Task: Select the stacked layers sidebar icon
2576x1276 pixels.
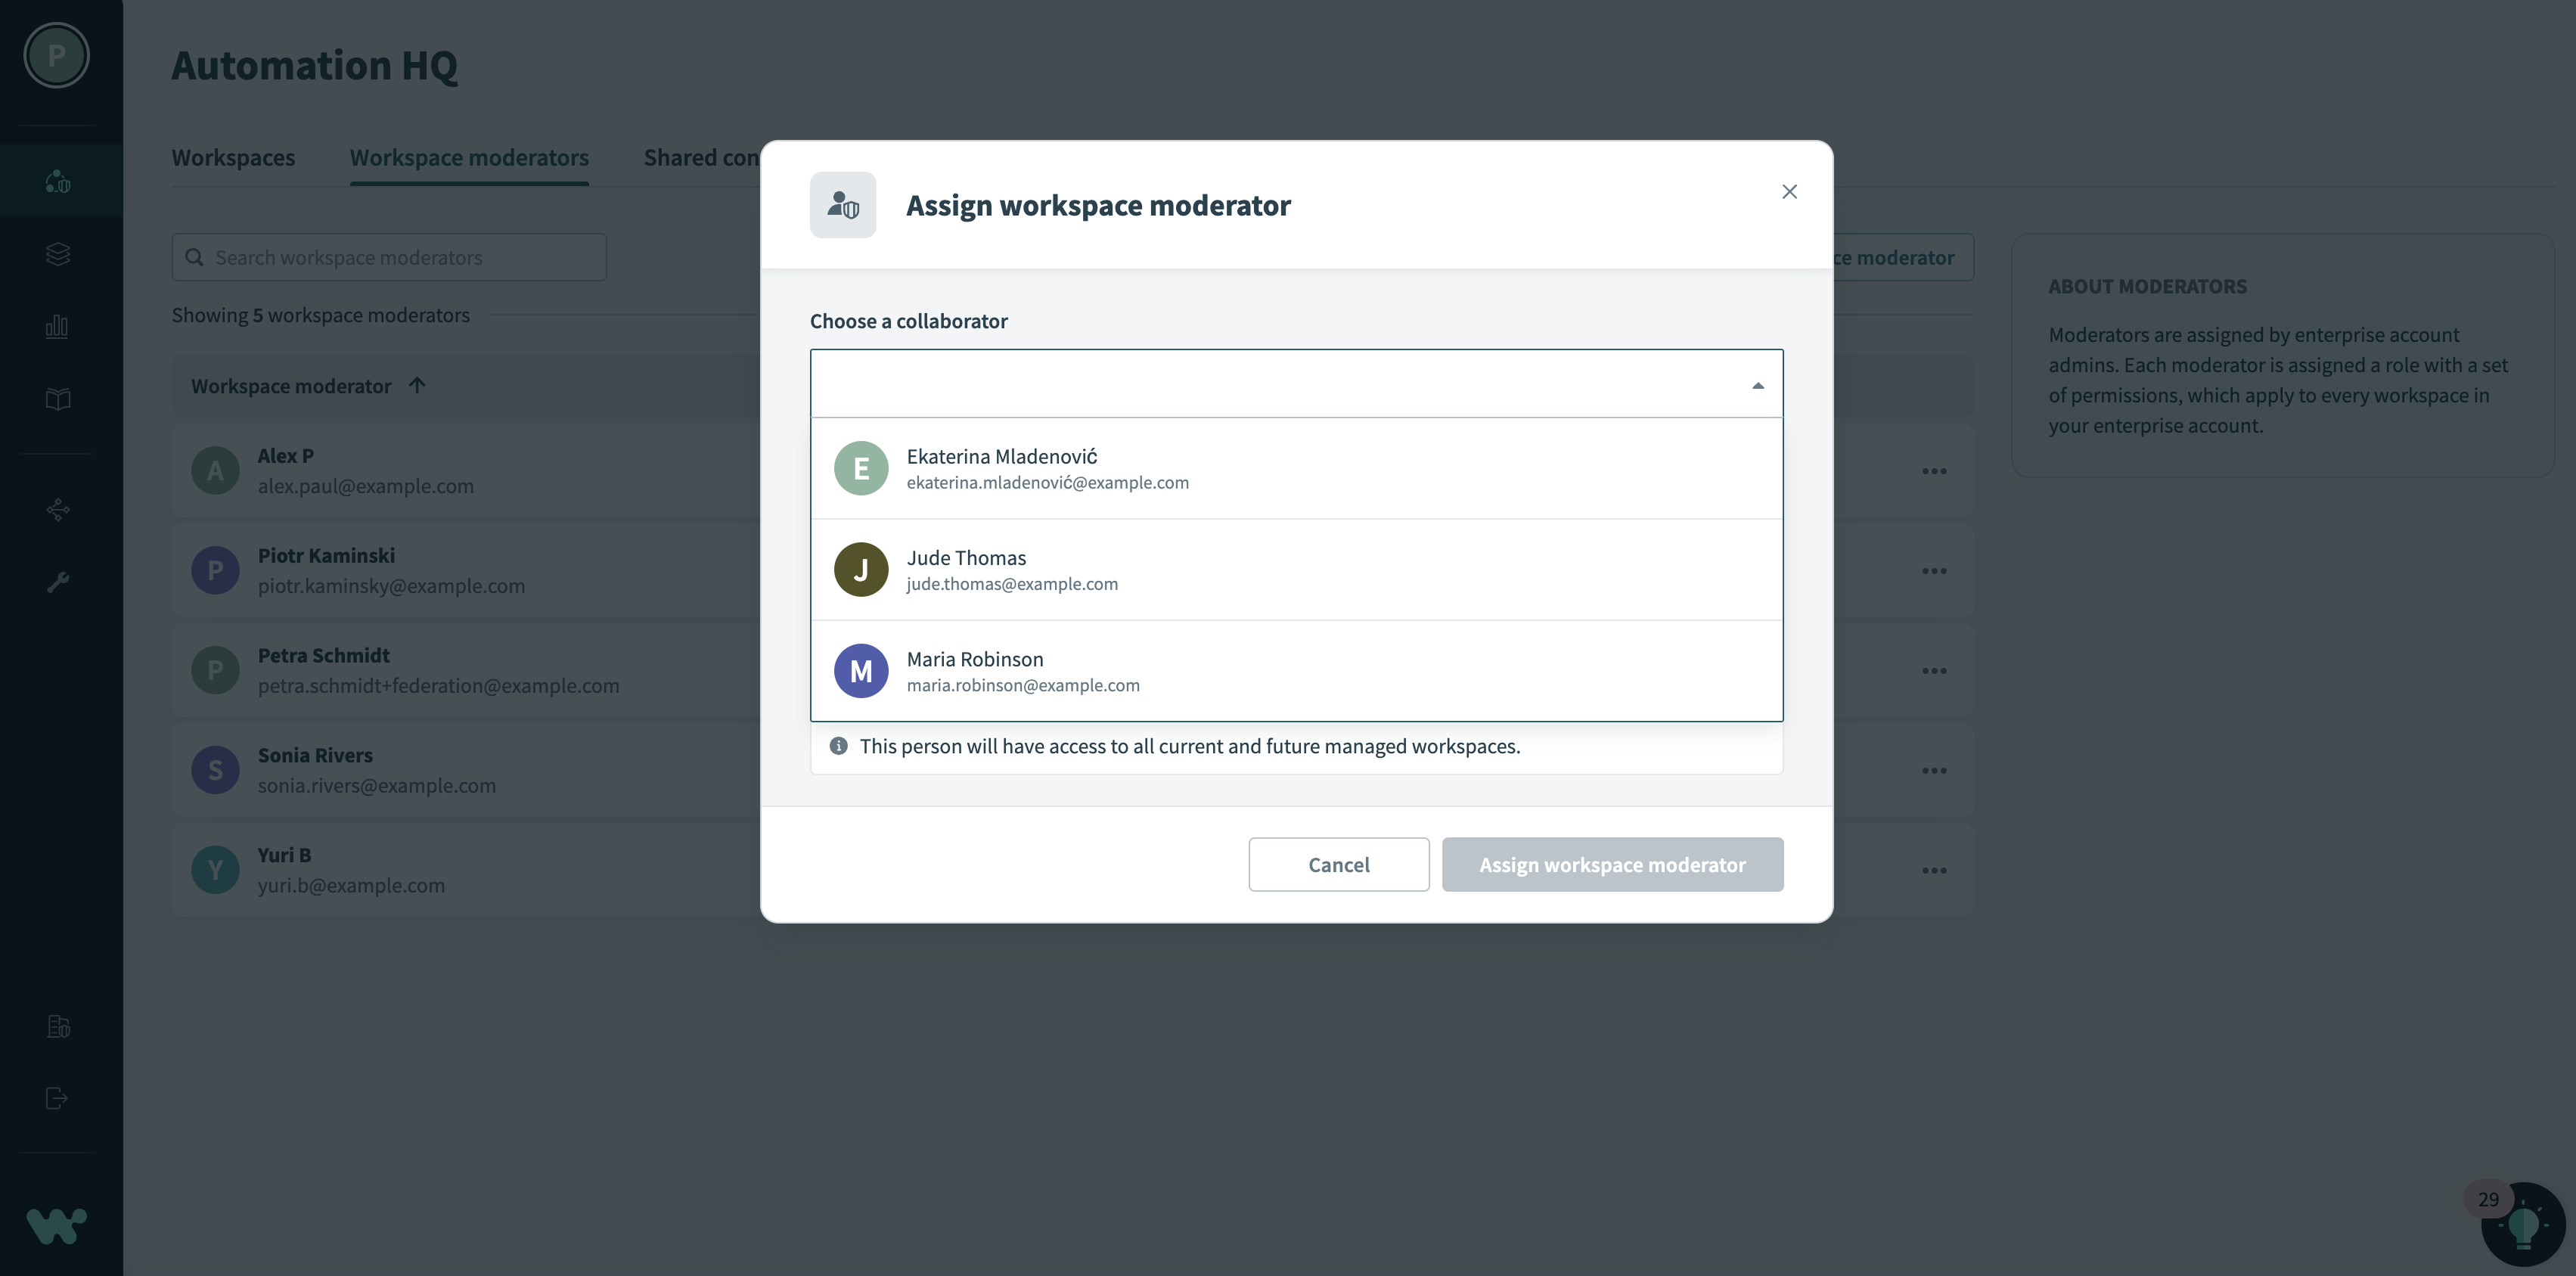Action: click(57, 254)
